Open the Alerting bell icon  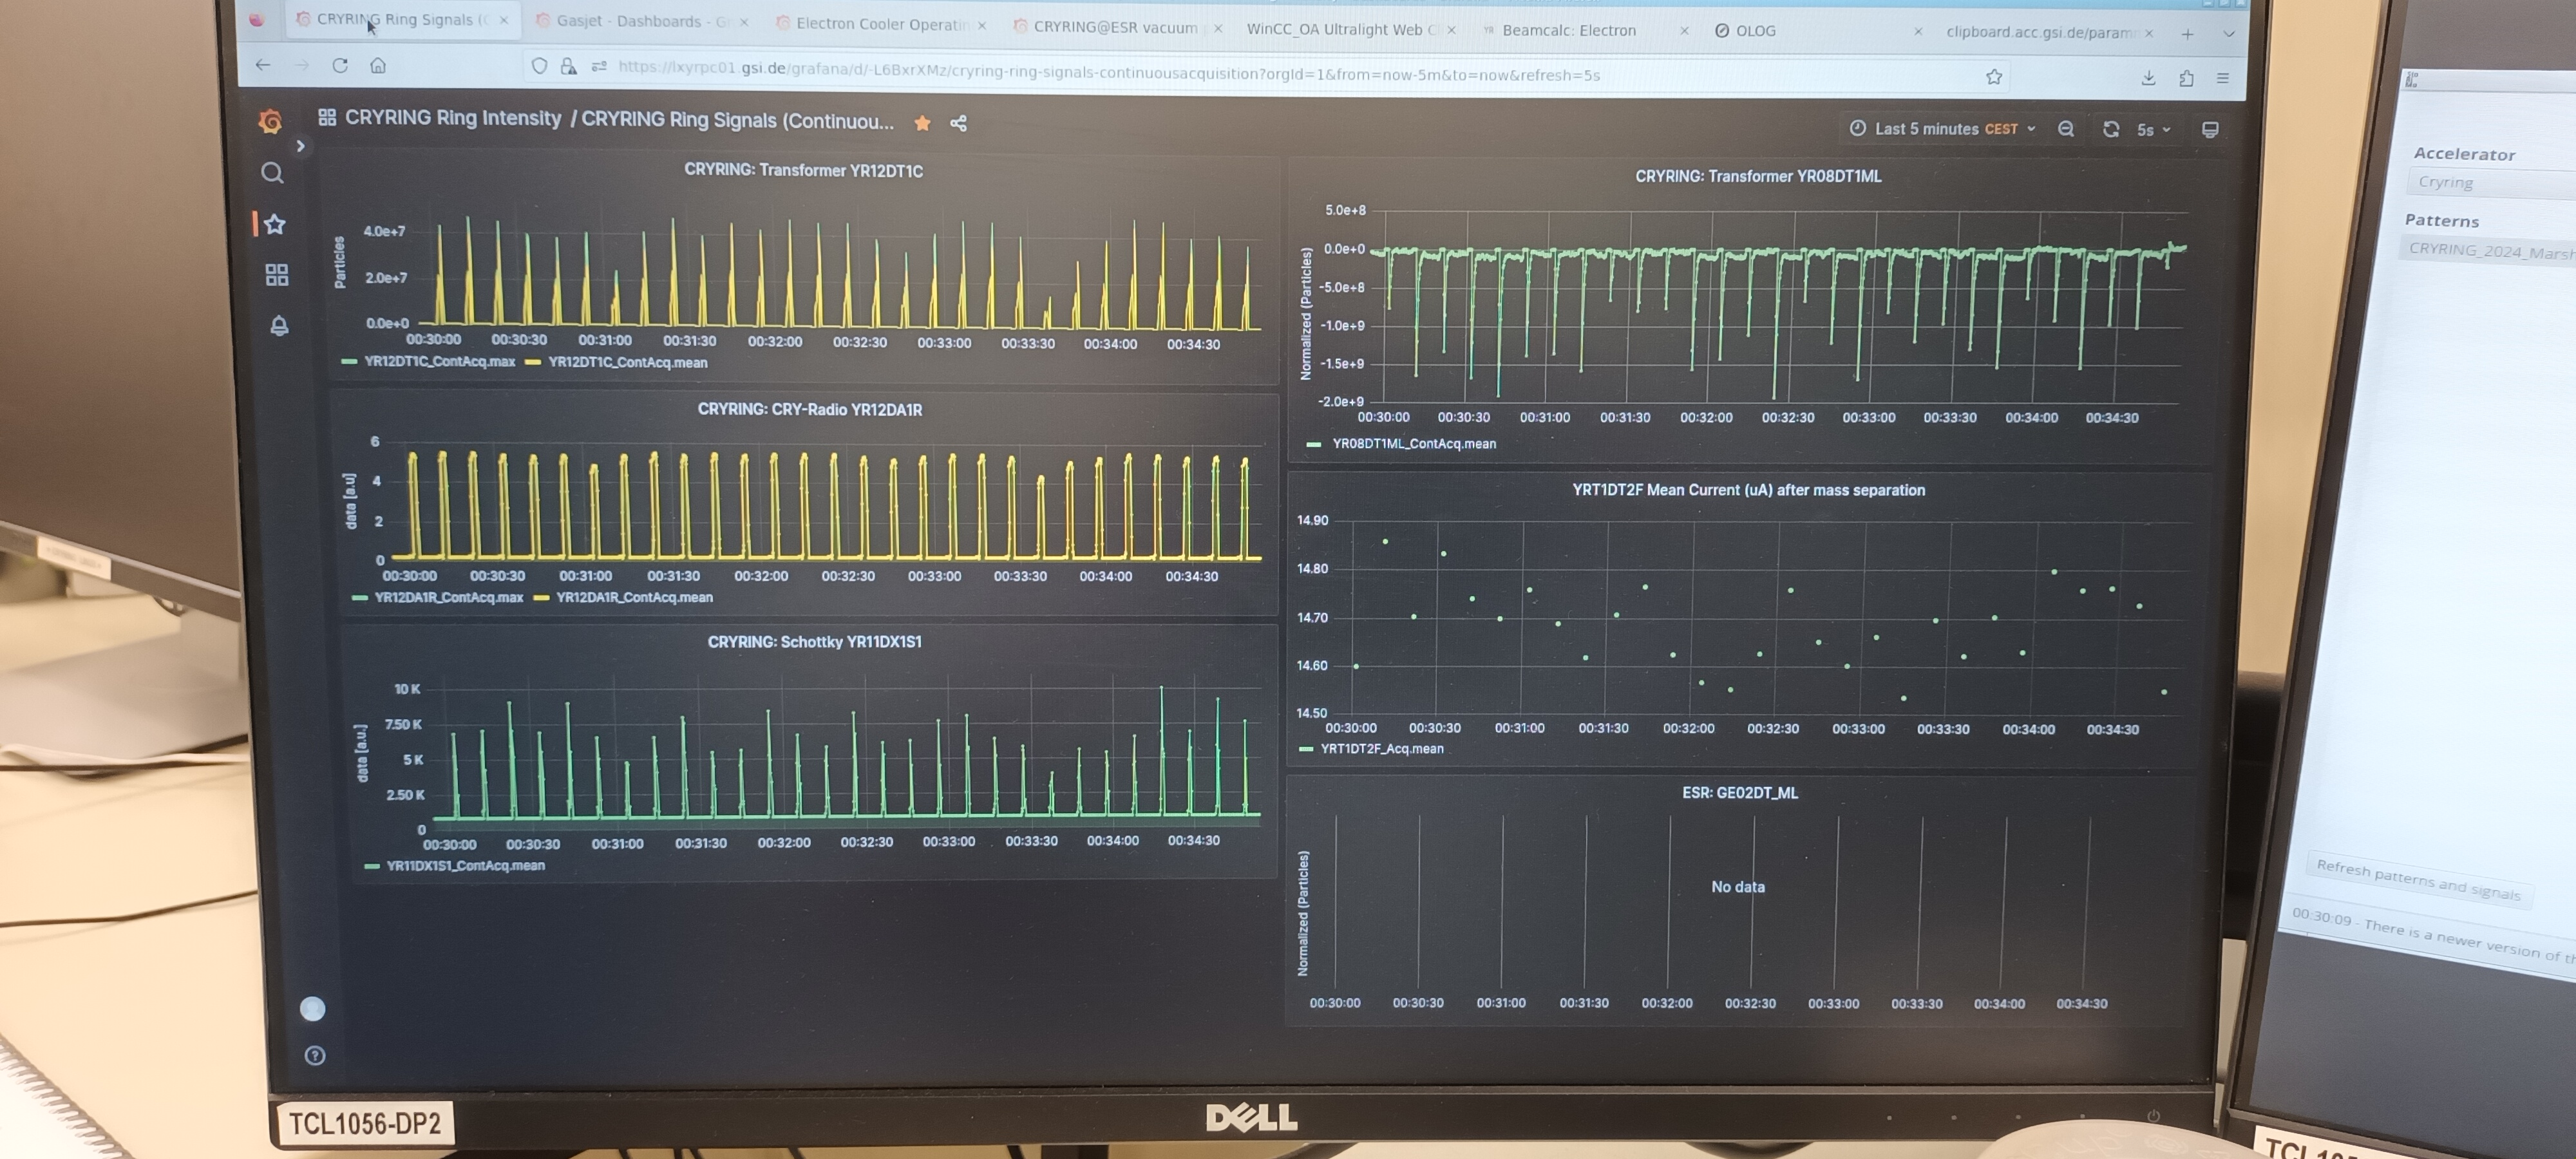pos(279,326)
